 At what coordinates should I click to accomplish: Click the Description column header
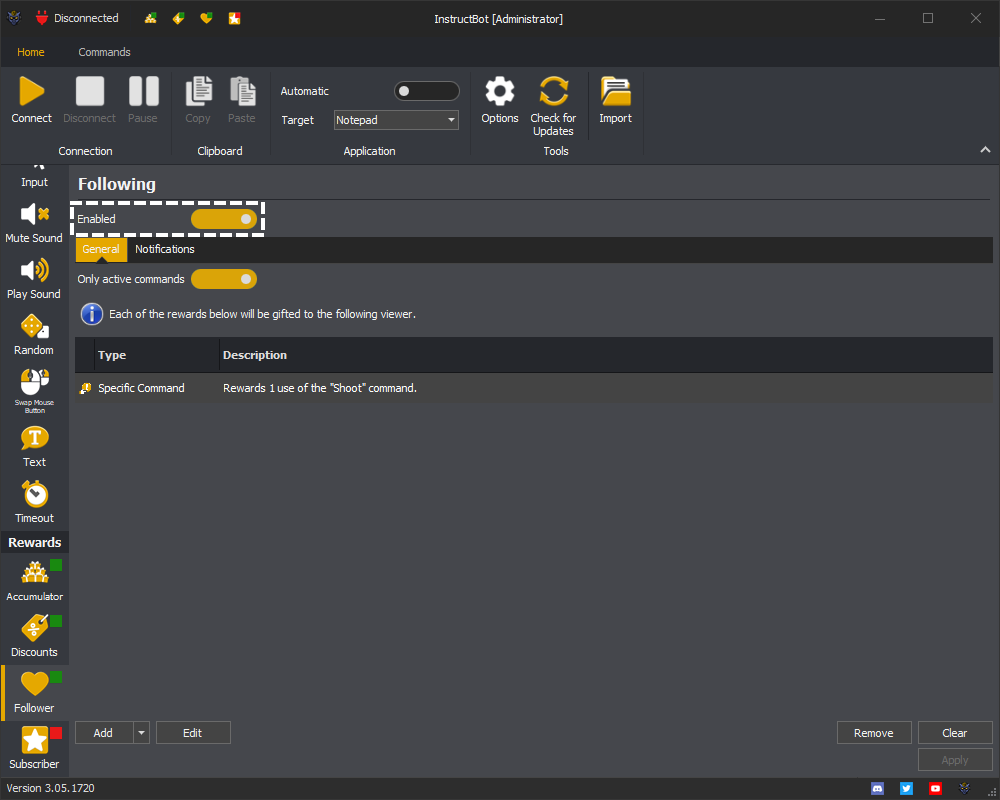point(607,355)
